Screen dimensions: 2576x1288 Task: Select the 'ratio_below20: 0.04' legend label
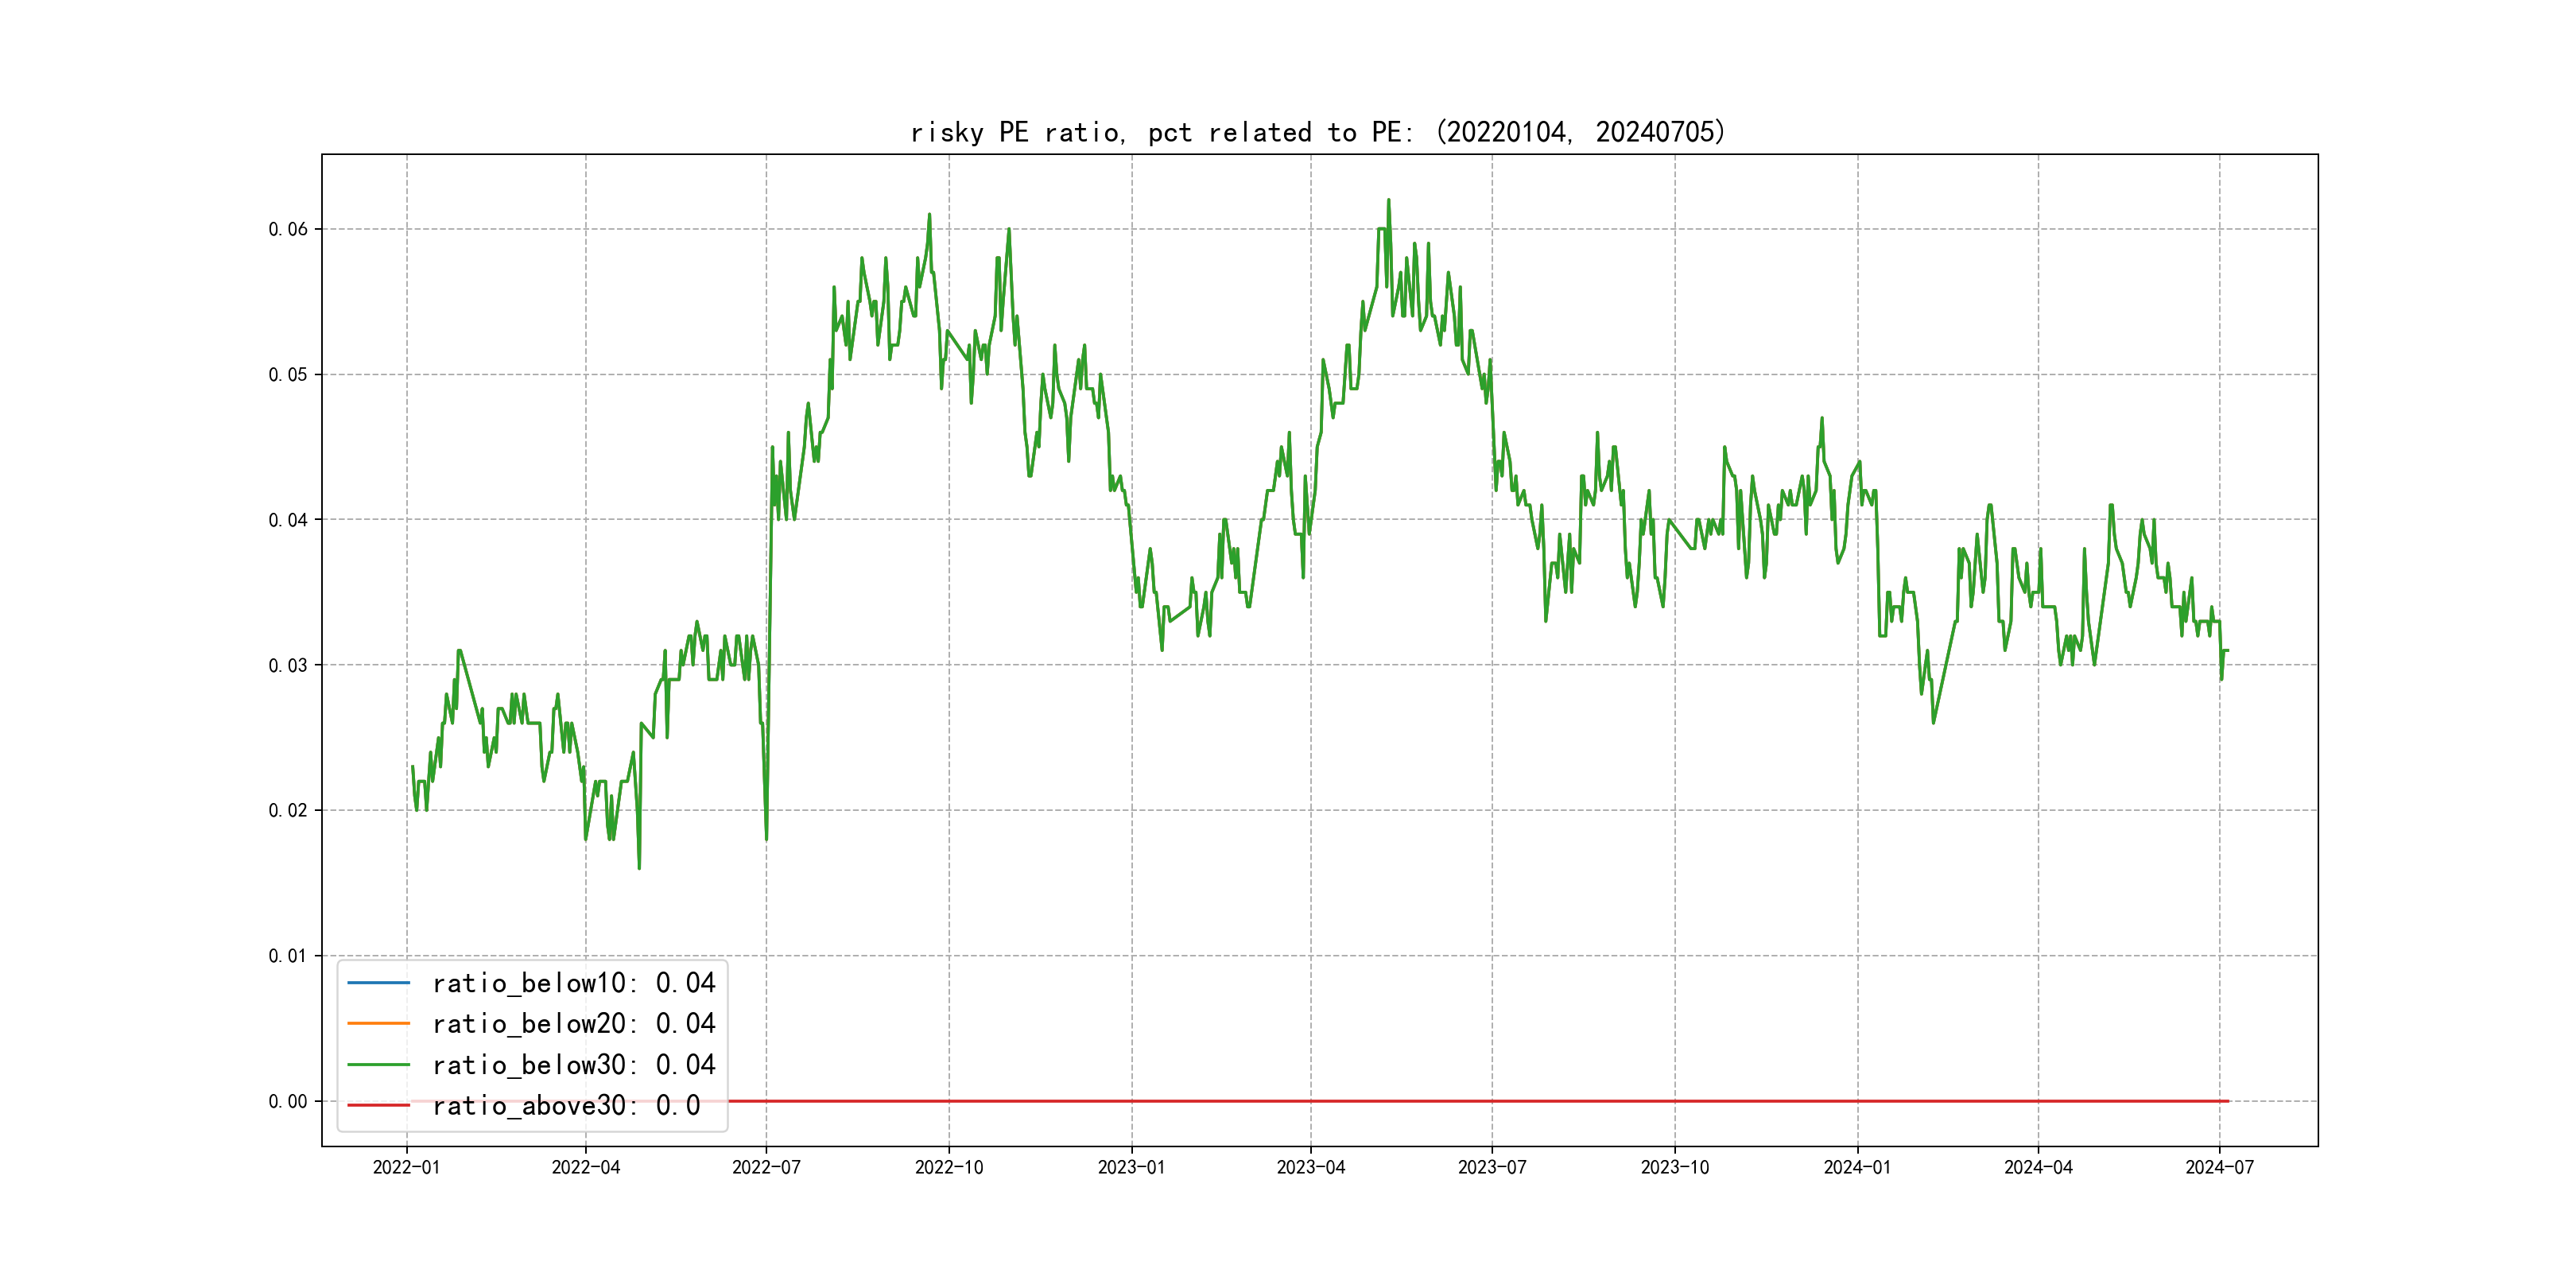click(x=573, y=1024)
